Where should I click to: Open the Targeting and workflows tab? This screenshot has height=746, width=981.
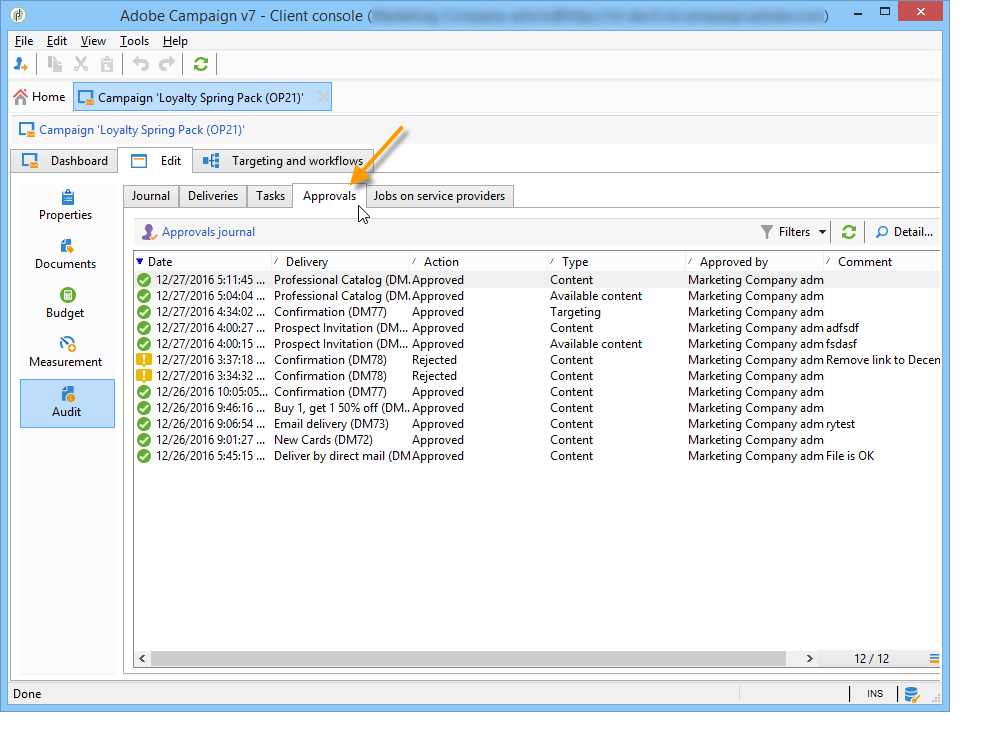tap(283, 161)
